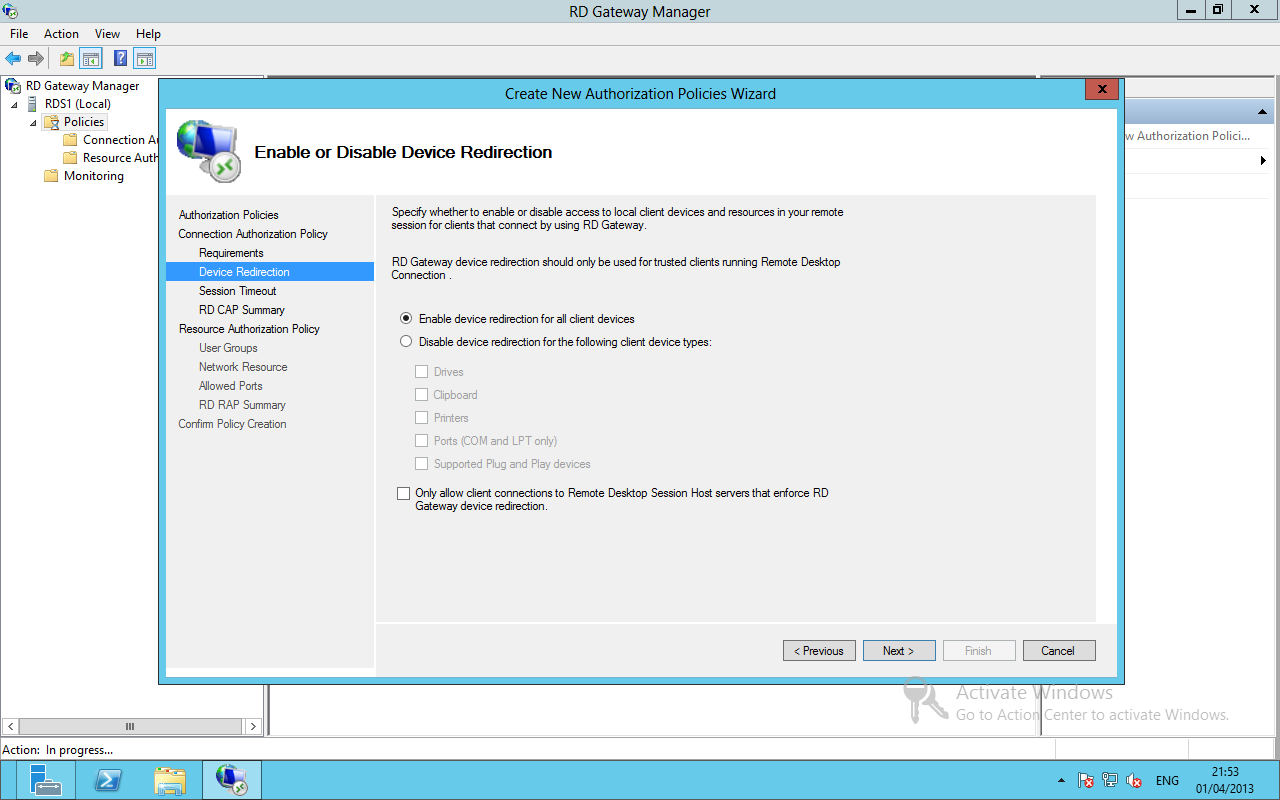Click the tree pane horizontal scrollbar thumb
Screen dimensions: 1280x800
point(129,726)
